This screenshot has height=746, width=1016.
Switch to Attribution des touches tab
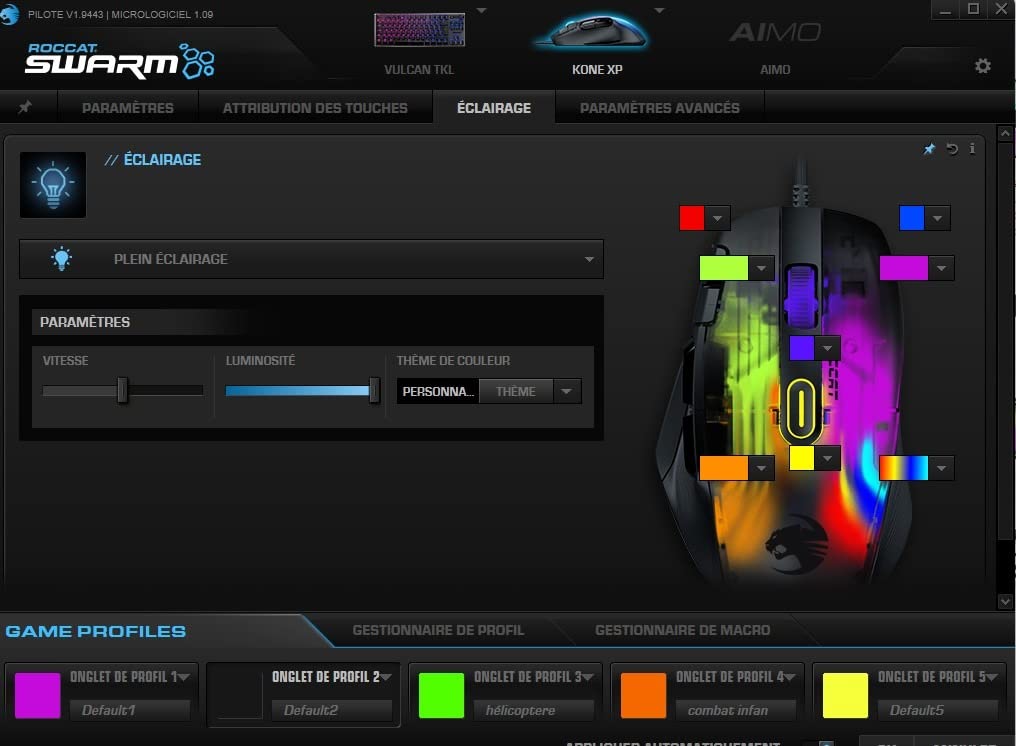(x=315, y=108)
